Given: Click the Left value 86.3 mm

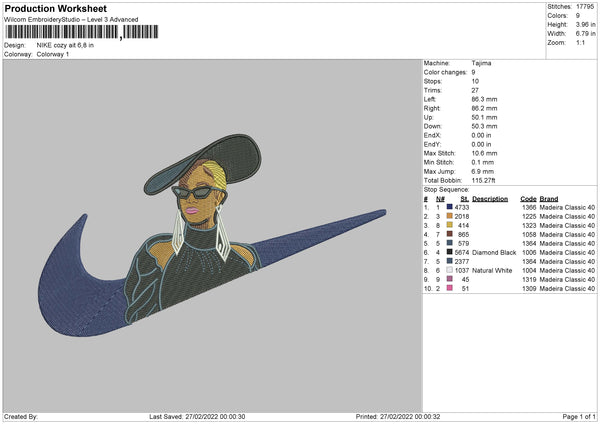Looking at the screenshot, I should [484, 99].
